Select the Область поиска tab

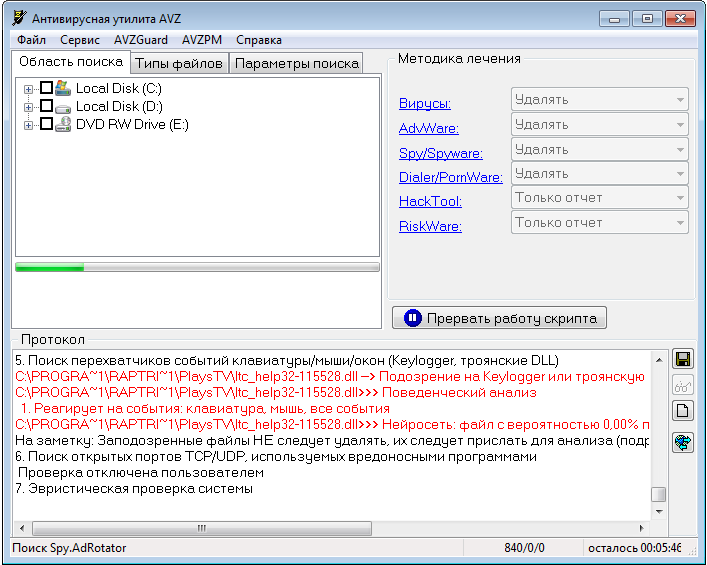pos(71,62)
